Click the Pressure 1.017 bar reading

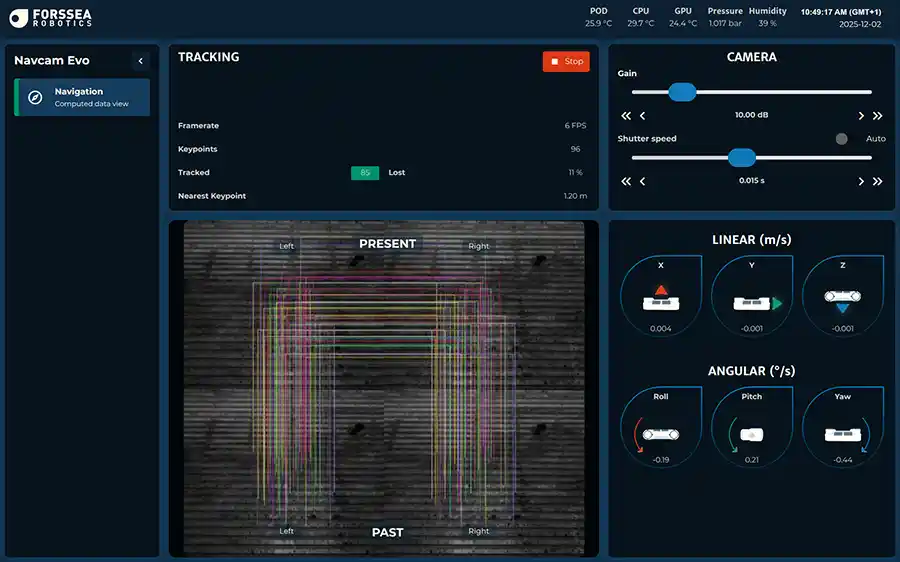[725, 24]
